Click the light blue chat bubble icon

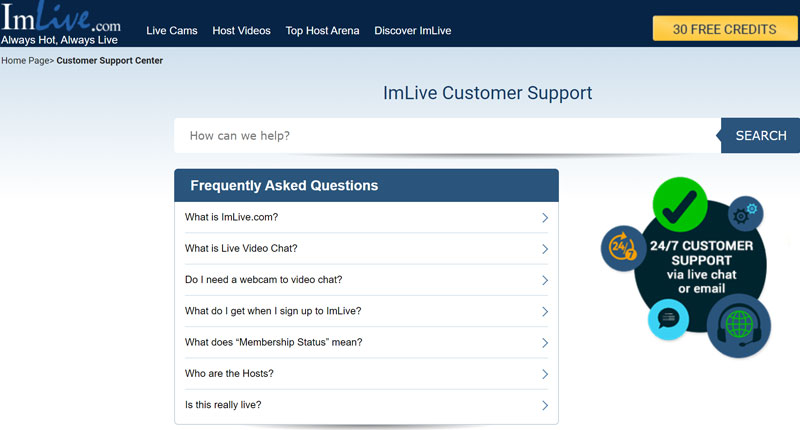pyautogui.click(x=668, y=319)
